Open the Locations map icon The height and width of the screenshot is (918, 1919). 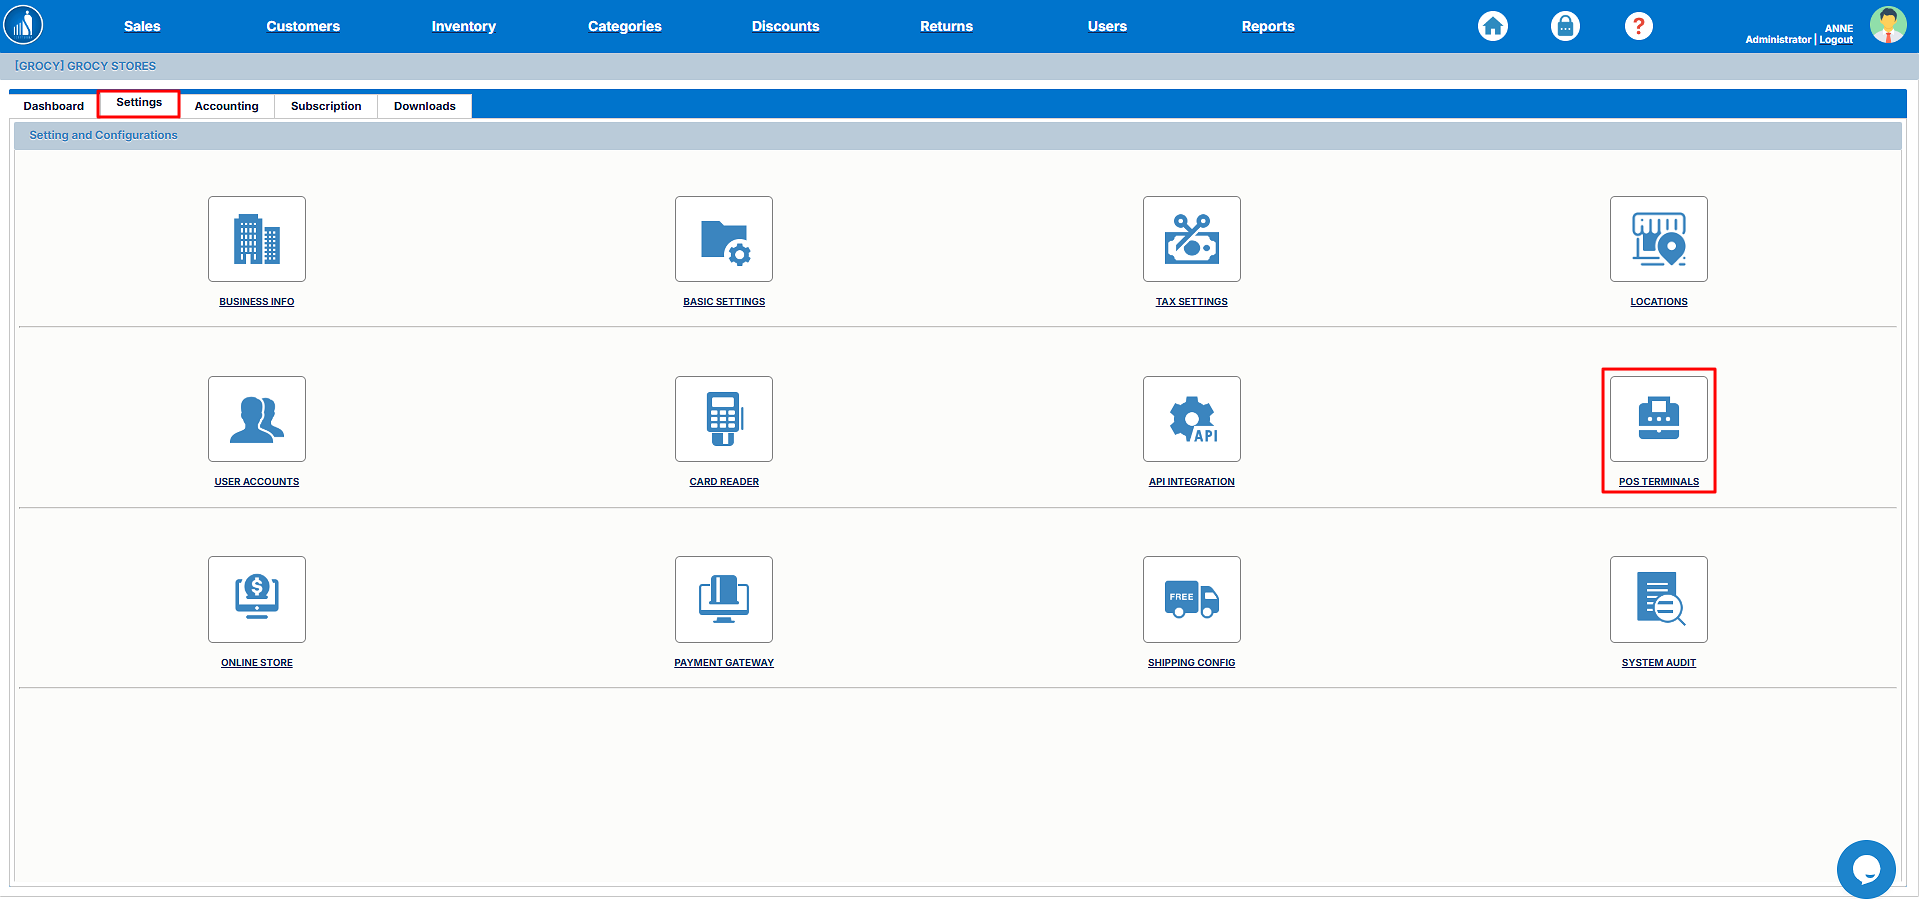coord(1658,239)
